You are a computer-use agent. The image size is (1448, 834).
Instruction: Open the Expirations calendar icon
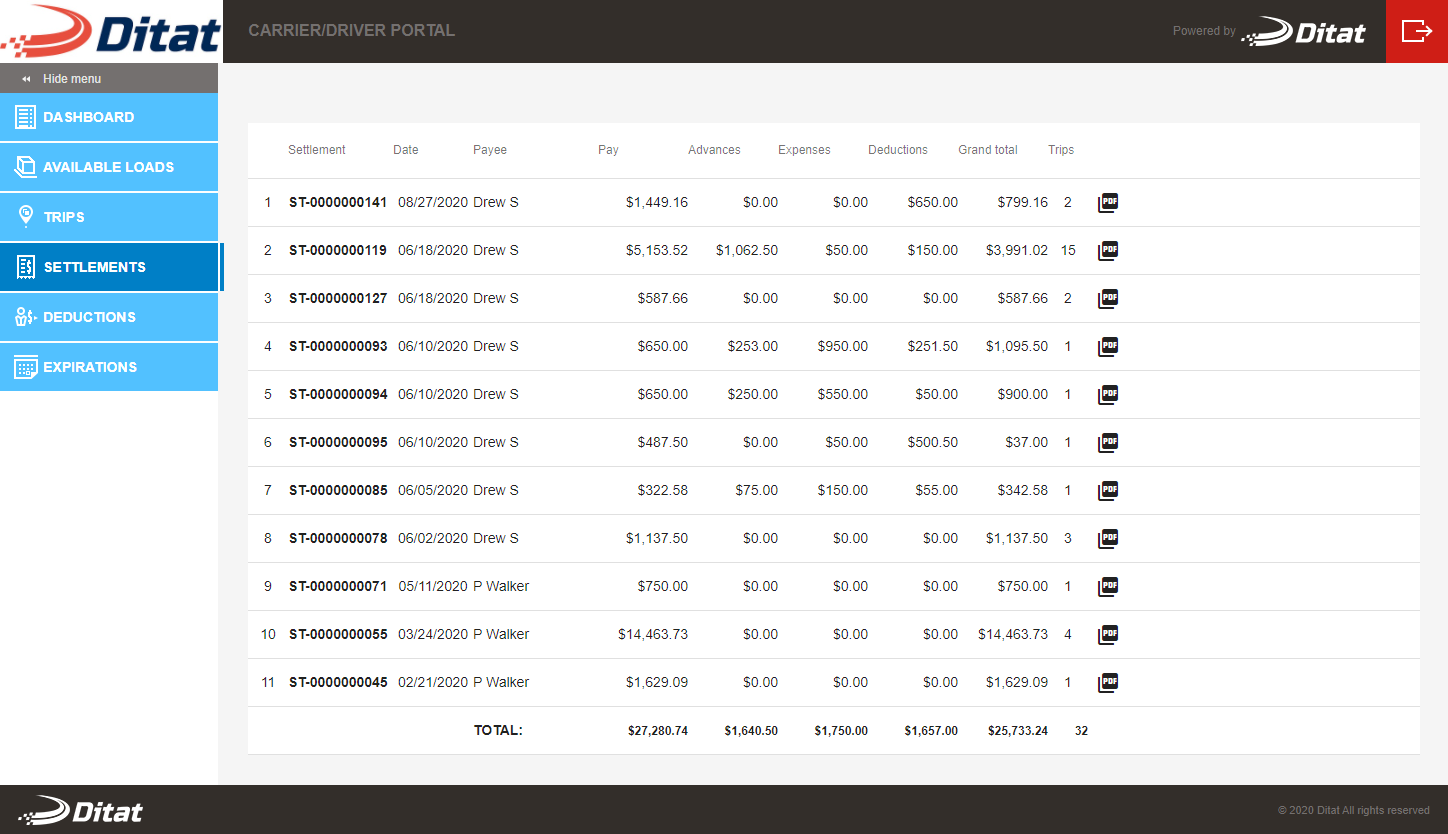[25, 367]
